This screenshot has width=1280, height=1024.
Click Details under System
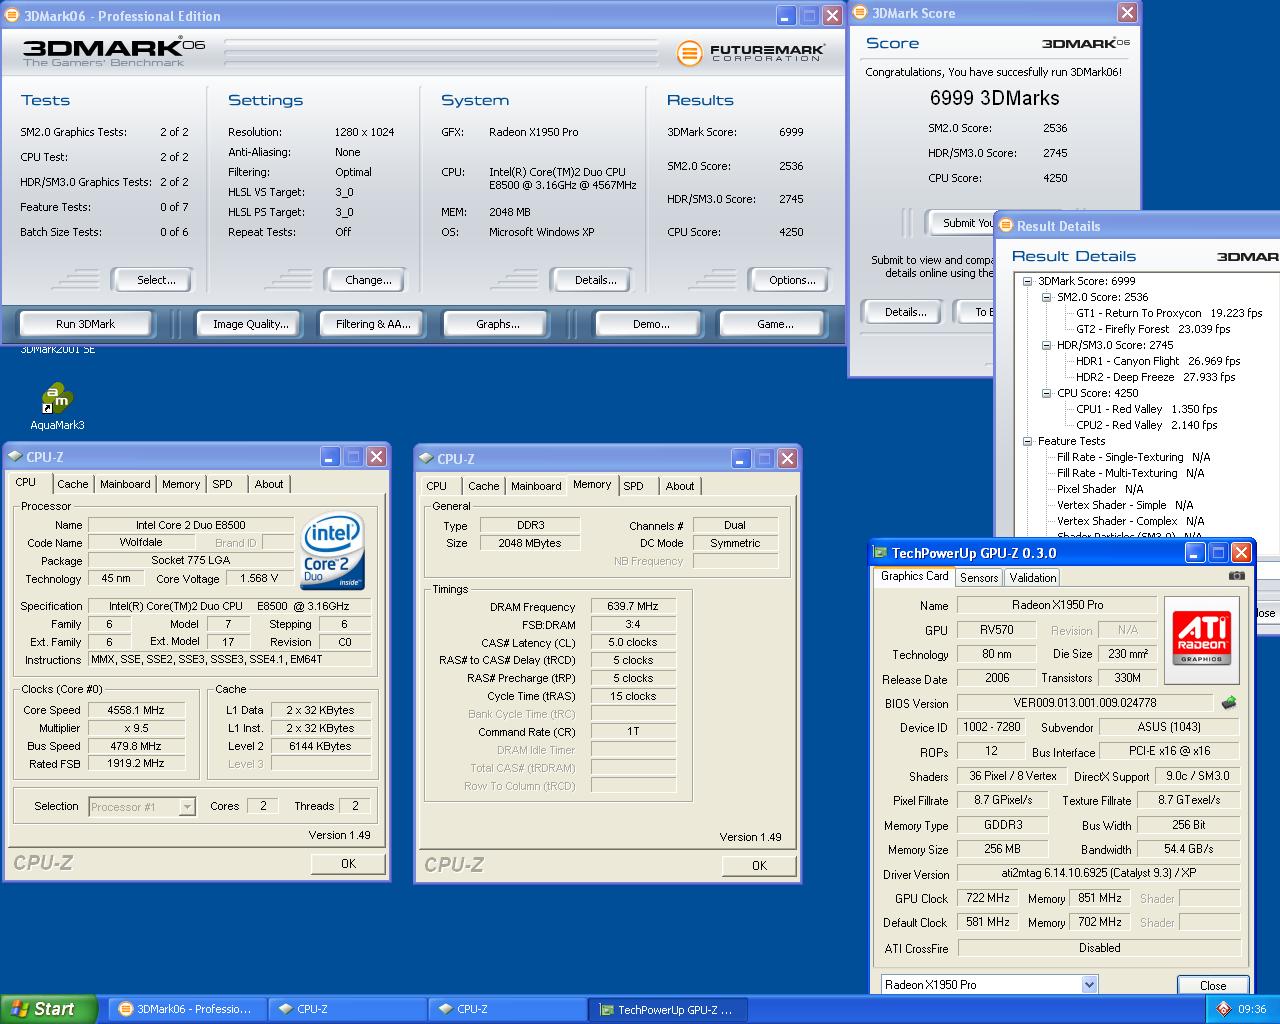[x=592, y=280]
